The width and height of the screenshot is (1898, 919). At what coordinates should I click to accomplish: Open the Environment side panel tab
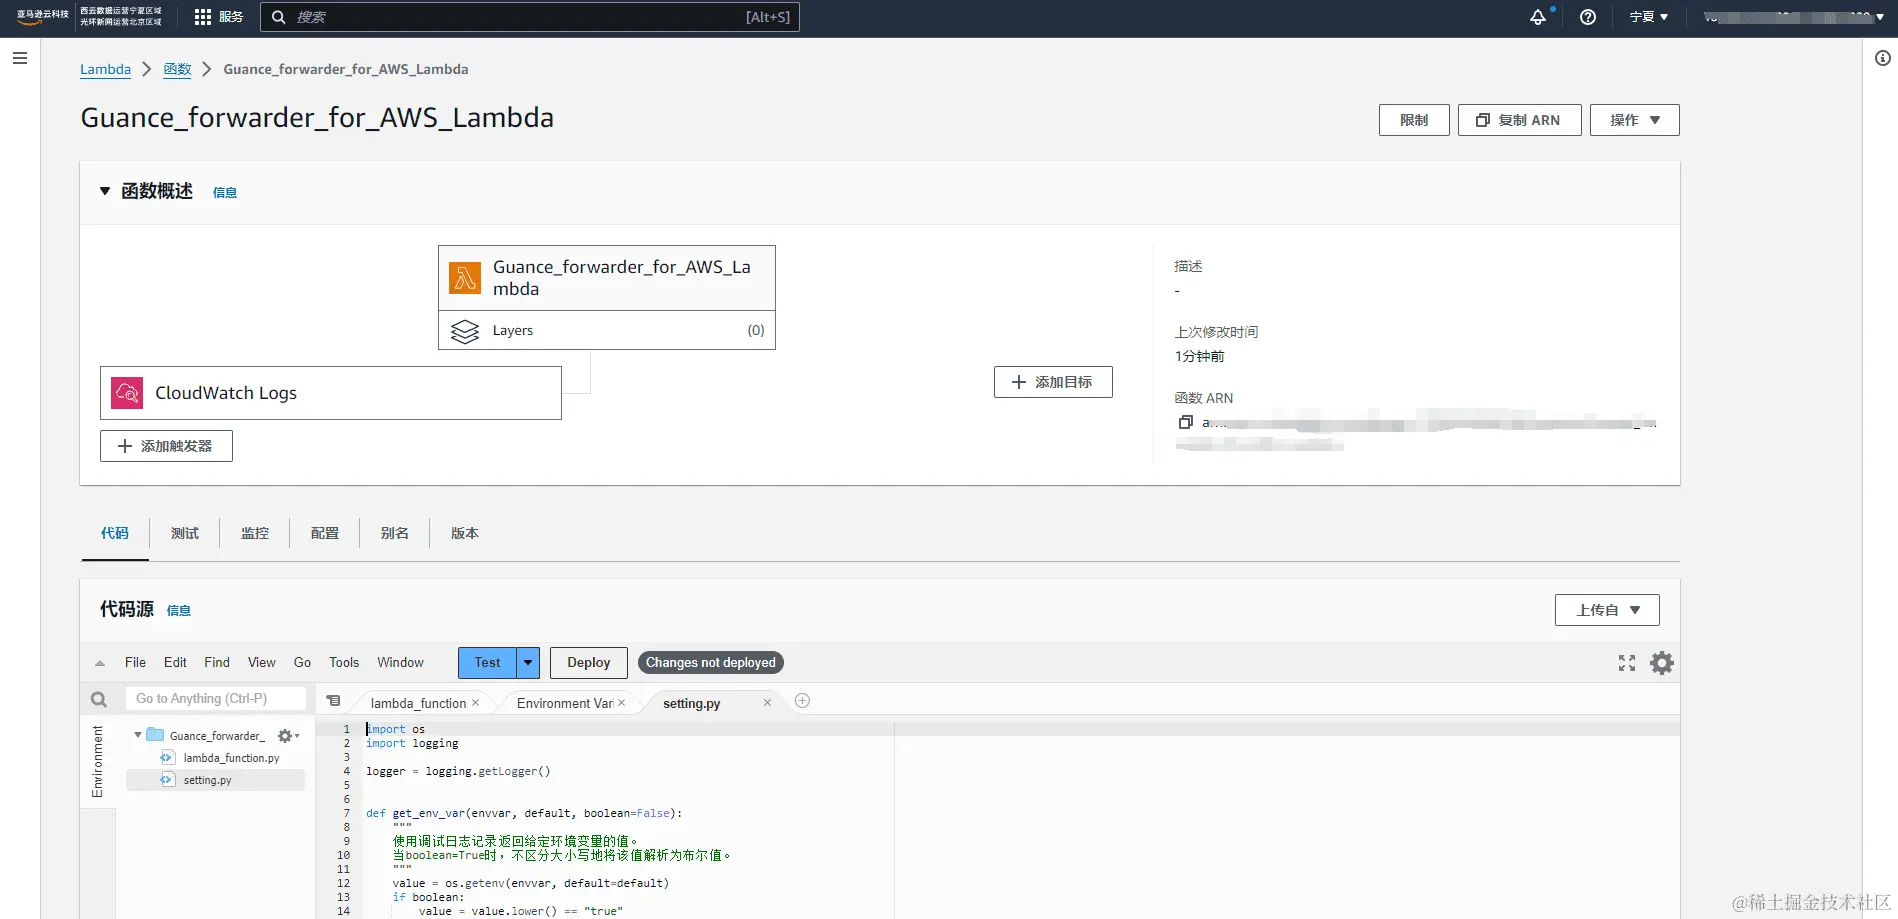click(98, 762)
